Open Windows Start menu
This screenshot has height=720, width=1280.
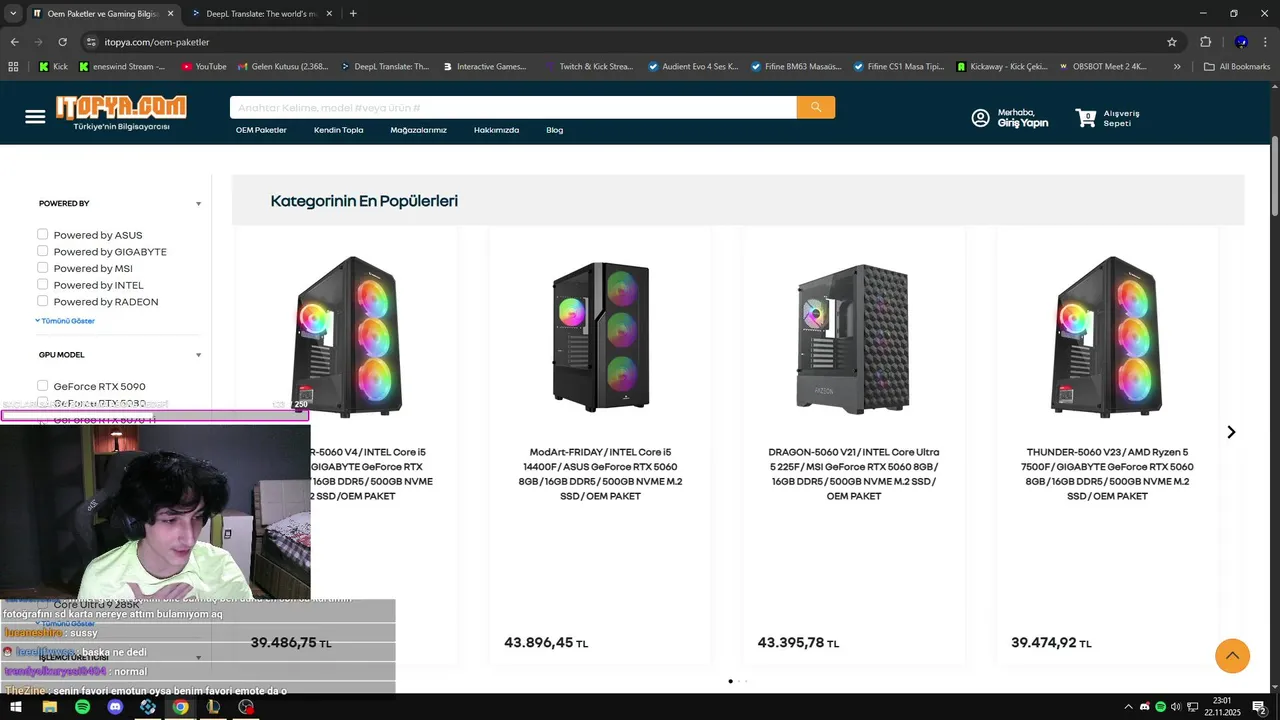[16, 707]
